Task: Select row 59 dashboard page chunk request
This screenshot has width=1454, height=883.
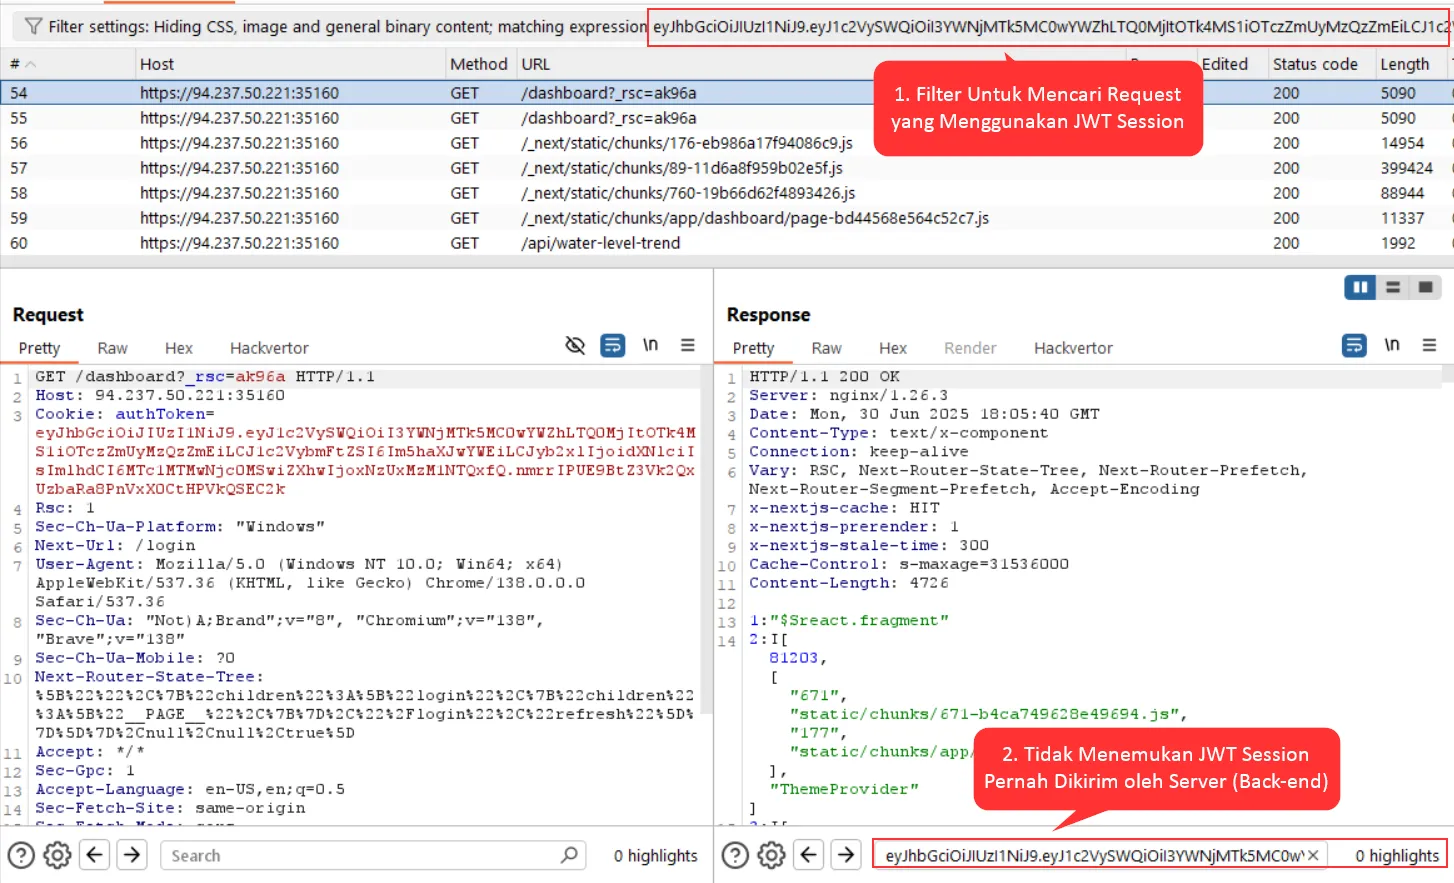Action: (727, 218)
